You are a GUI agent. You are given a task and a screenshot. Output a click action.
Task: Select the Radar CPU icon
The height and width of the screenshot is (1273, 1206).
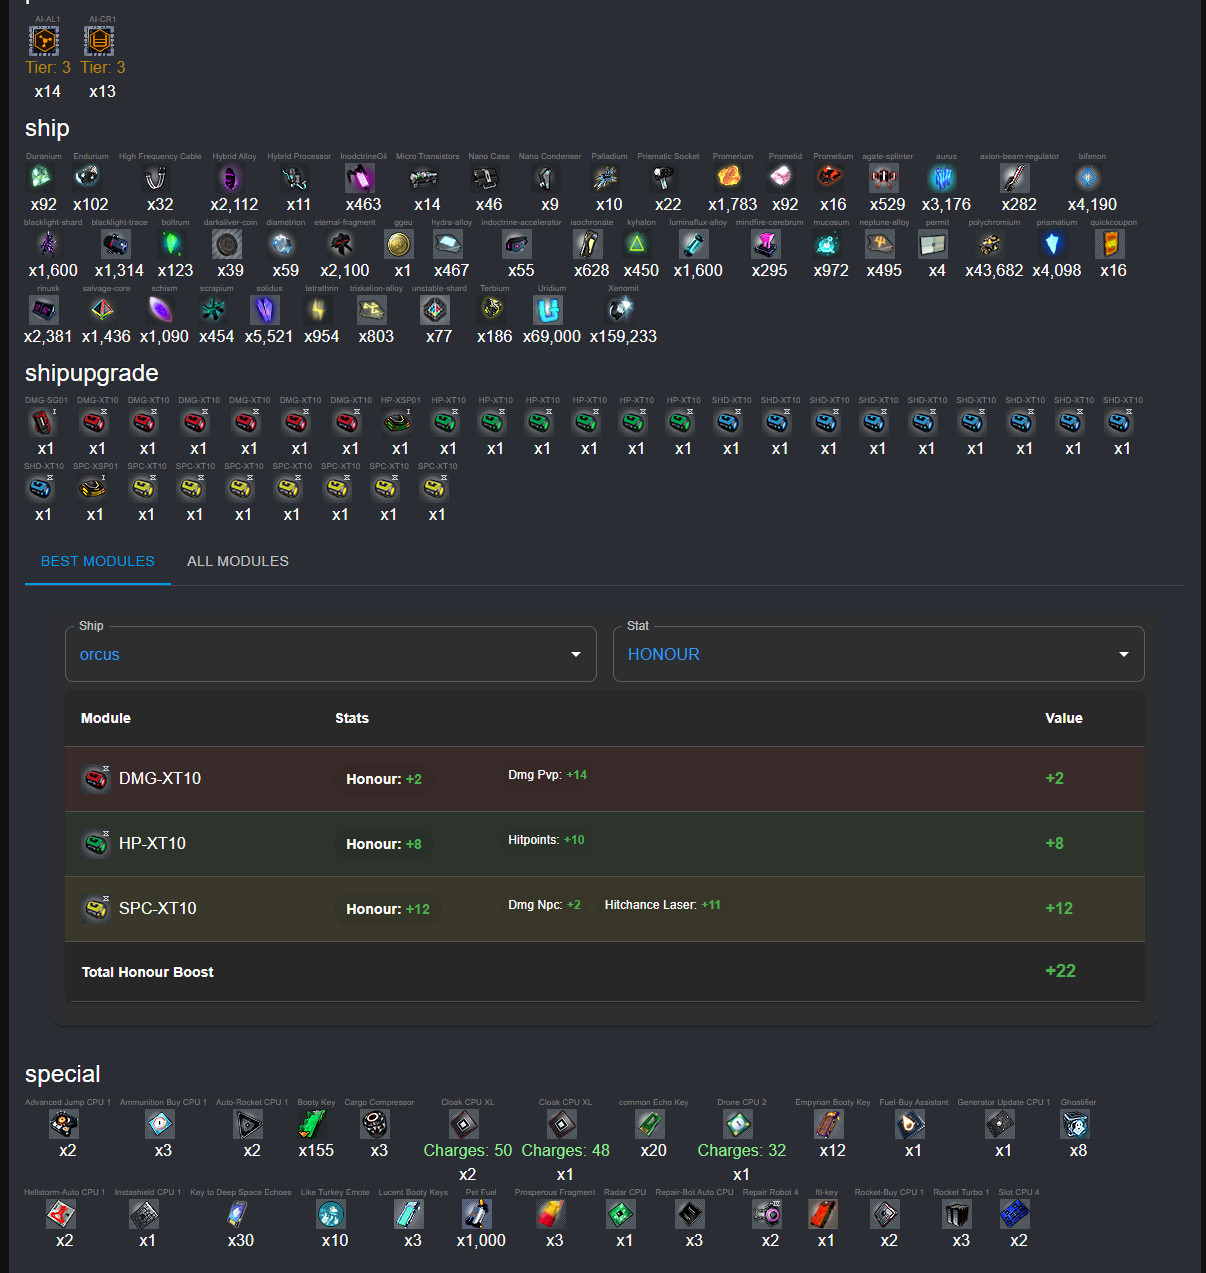coord(621,1214)
